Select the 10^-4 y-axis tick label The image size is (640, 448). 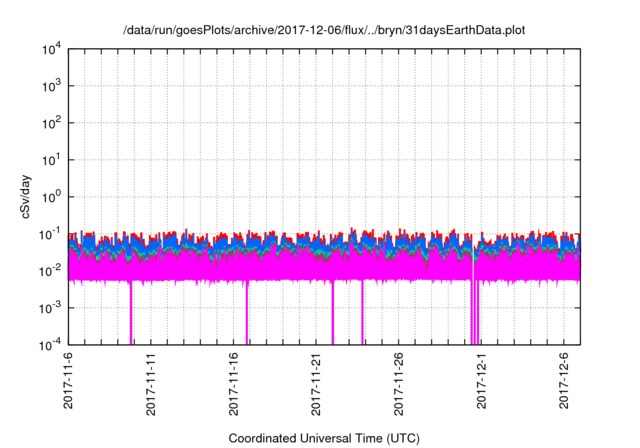(x=50, y=346)
